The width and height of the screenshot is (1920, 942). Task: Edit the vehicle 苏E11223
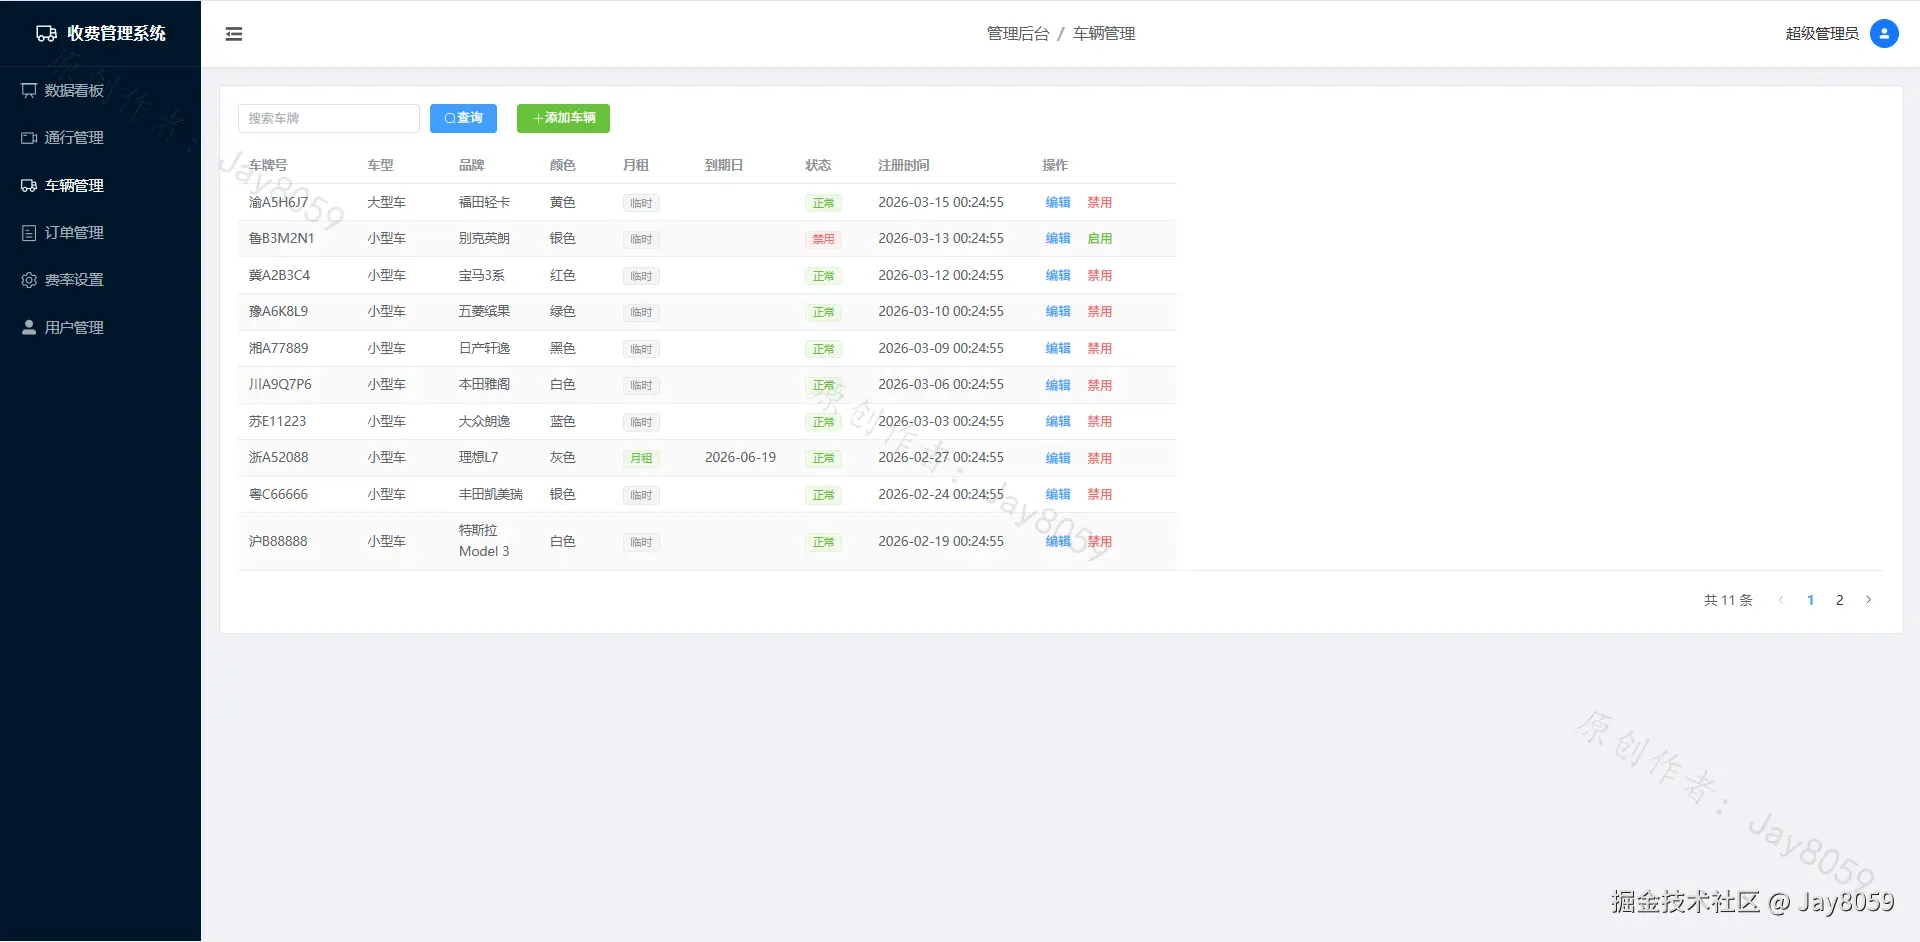click(x=1058, y=421)
